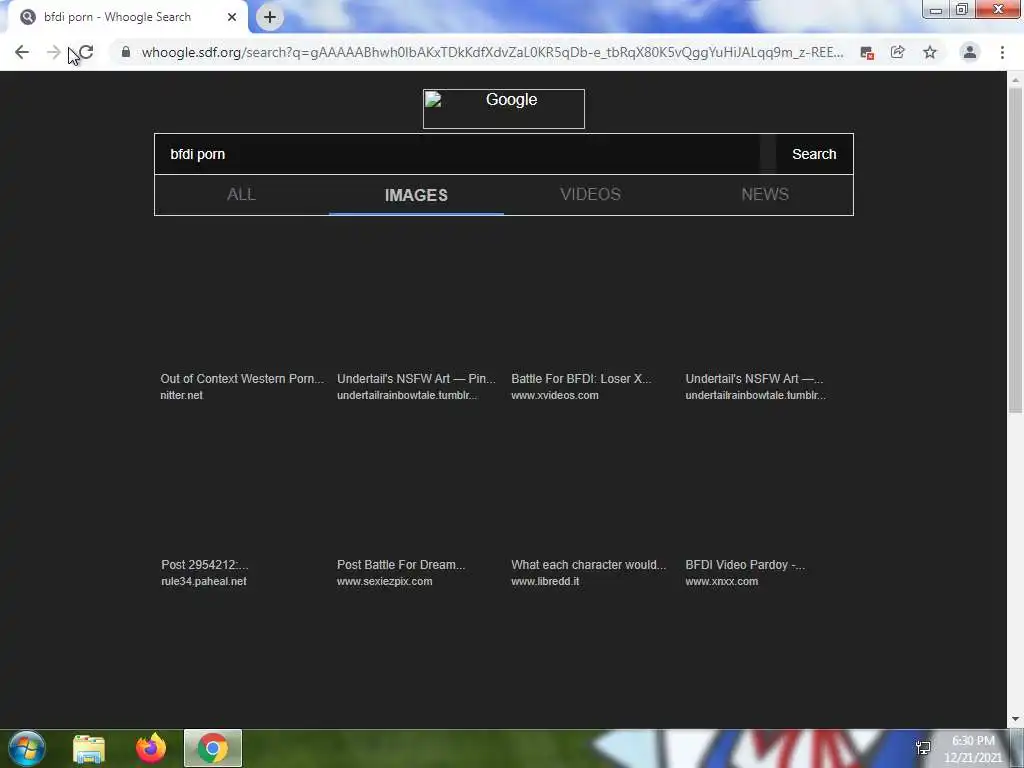The image size is (1024, 768).
Task: Bookmark this page with the star icon
Action: pos(930,52)
